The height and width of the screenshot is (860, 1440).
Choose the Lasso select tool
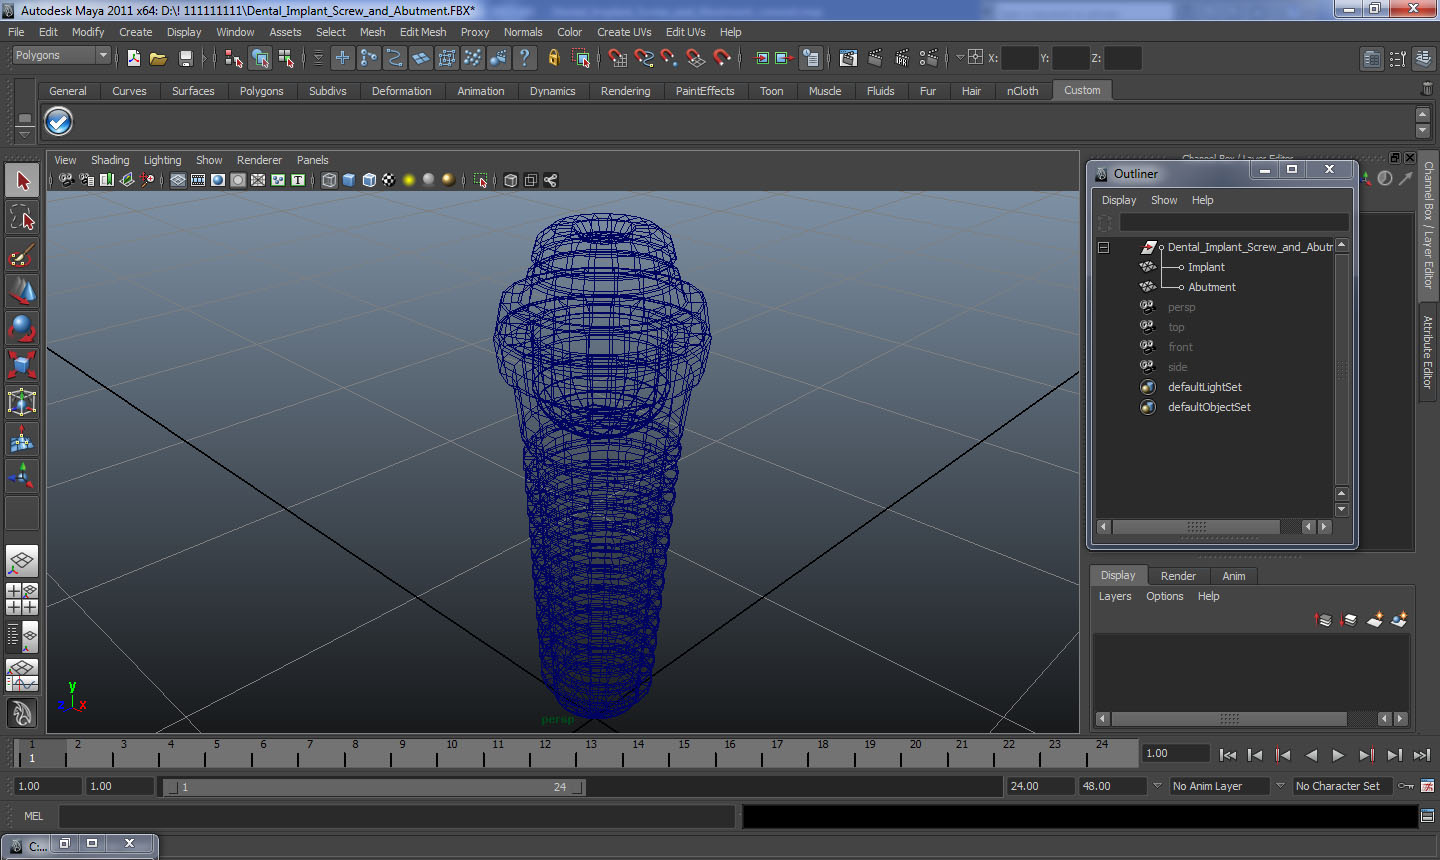coord(22,218)
